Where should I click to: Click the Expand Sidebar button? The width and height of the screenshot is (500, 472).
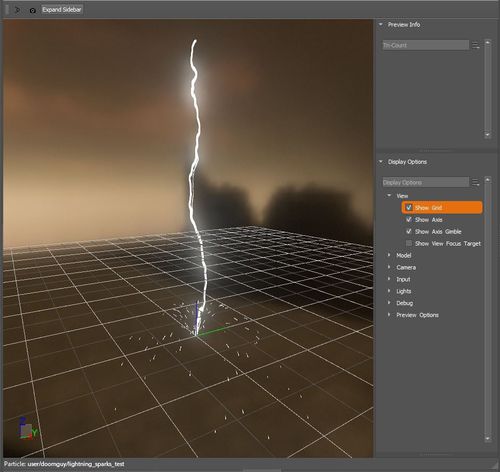coord(62,10)
